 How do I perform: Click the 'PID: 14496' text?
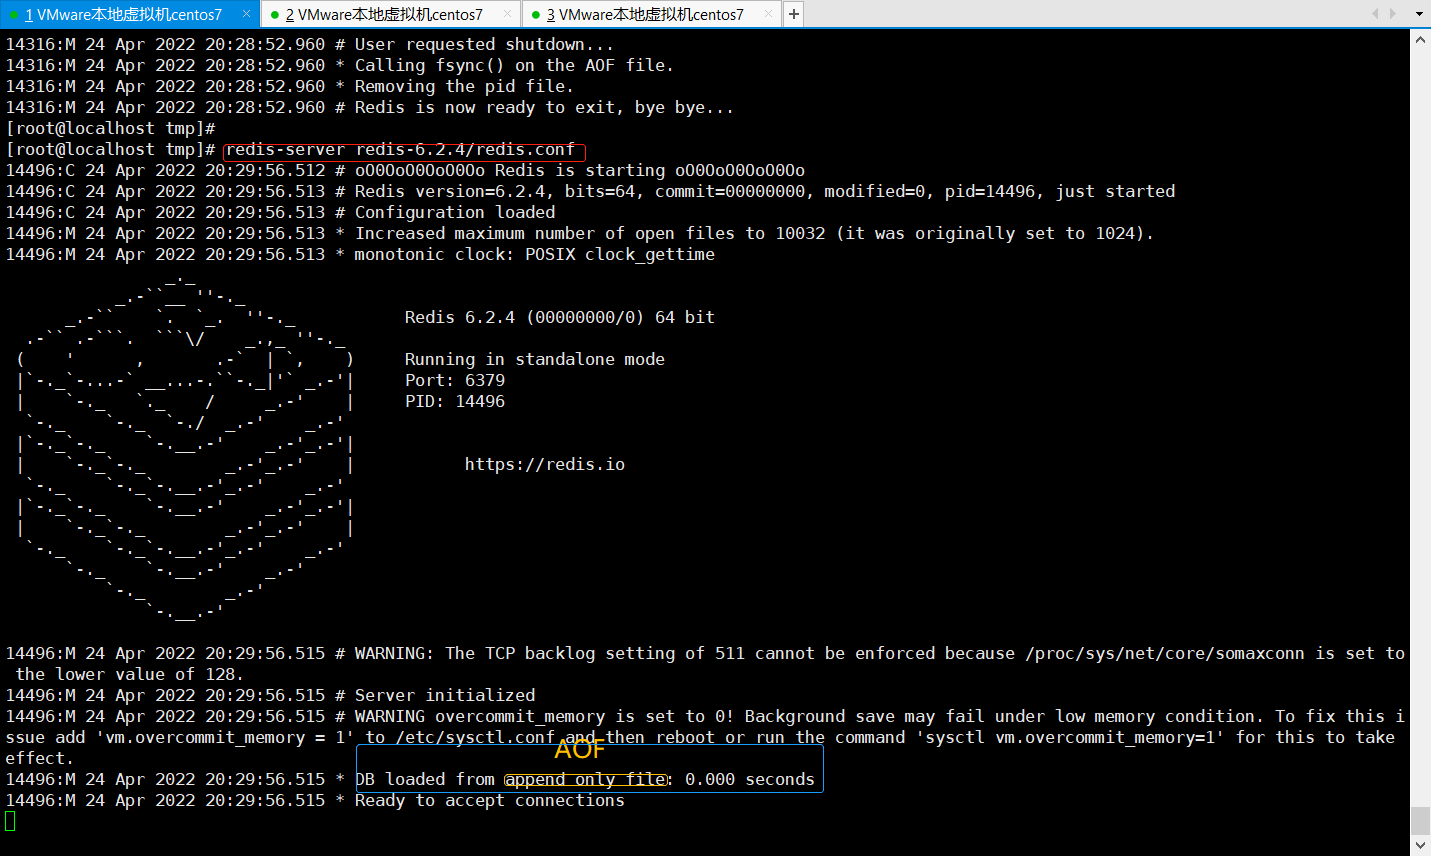click(455, 401)
